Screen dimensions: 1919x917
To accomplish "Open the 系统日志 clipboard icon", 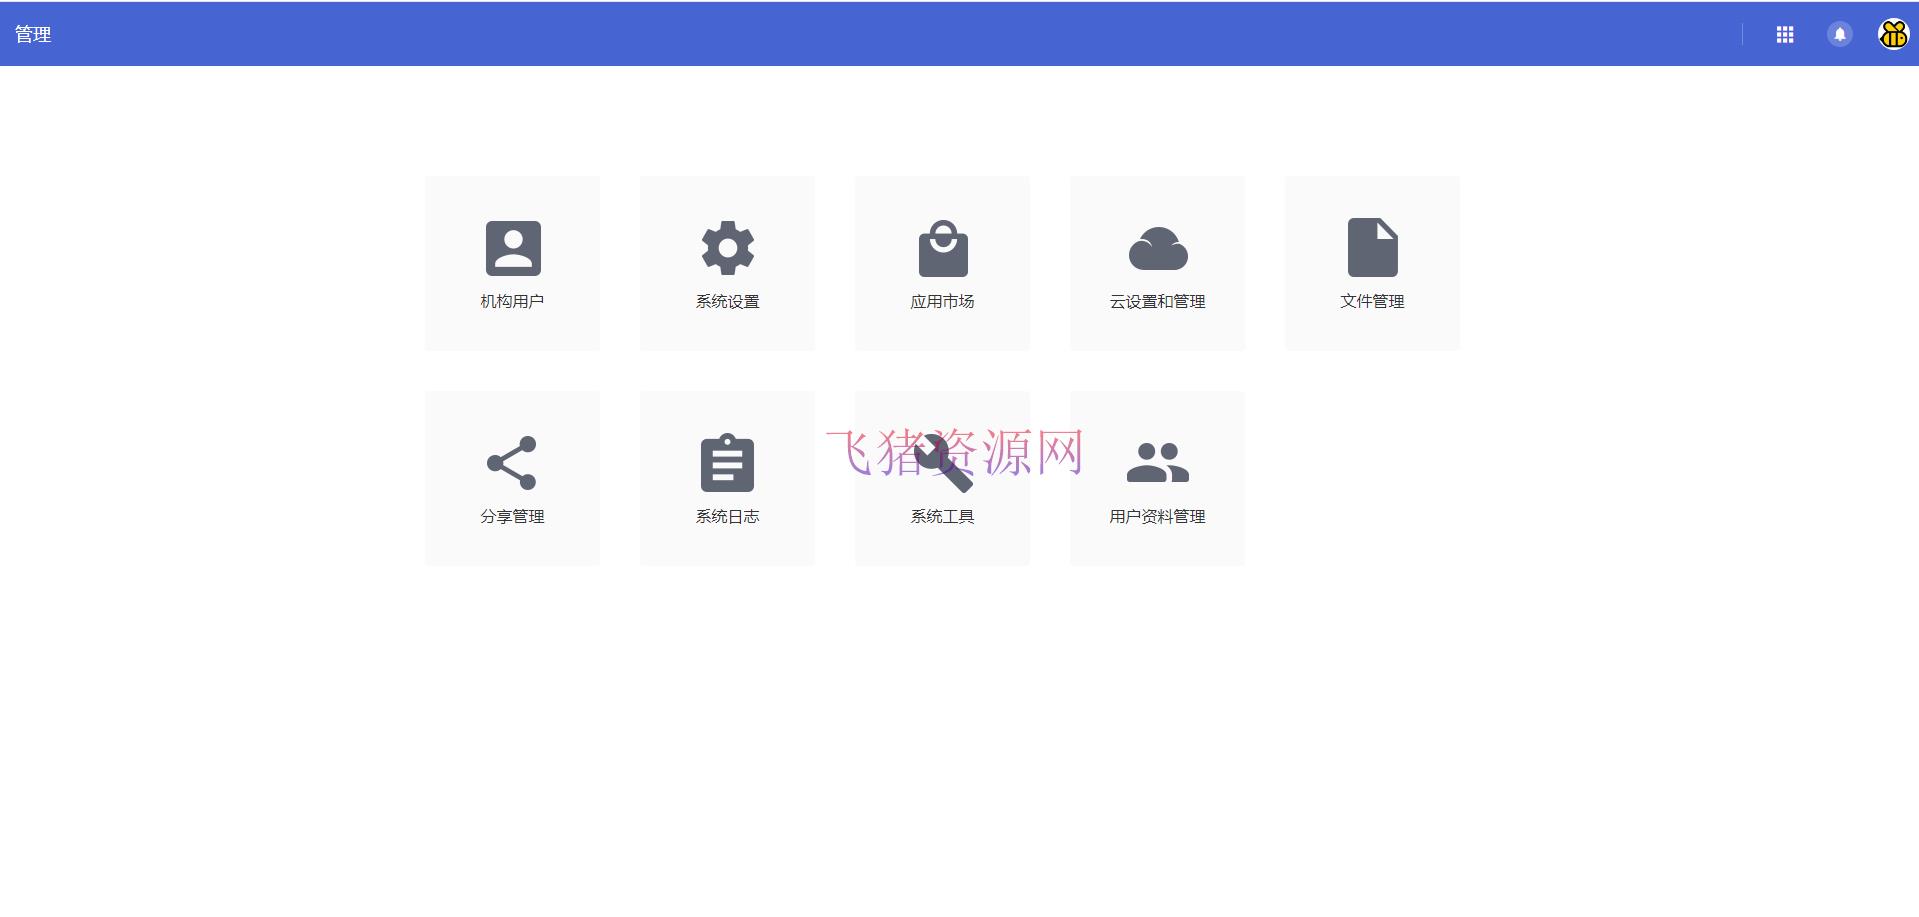I will tap(727, 463).
